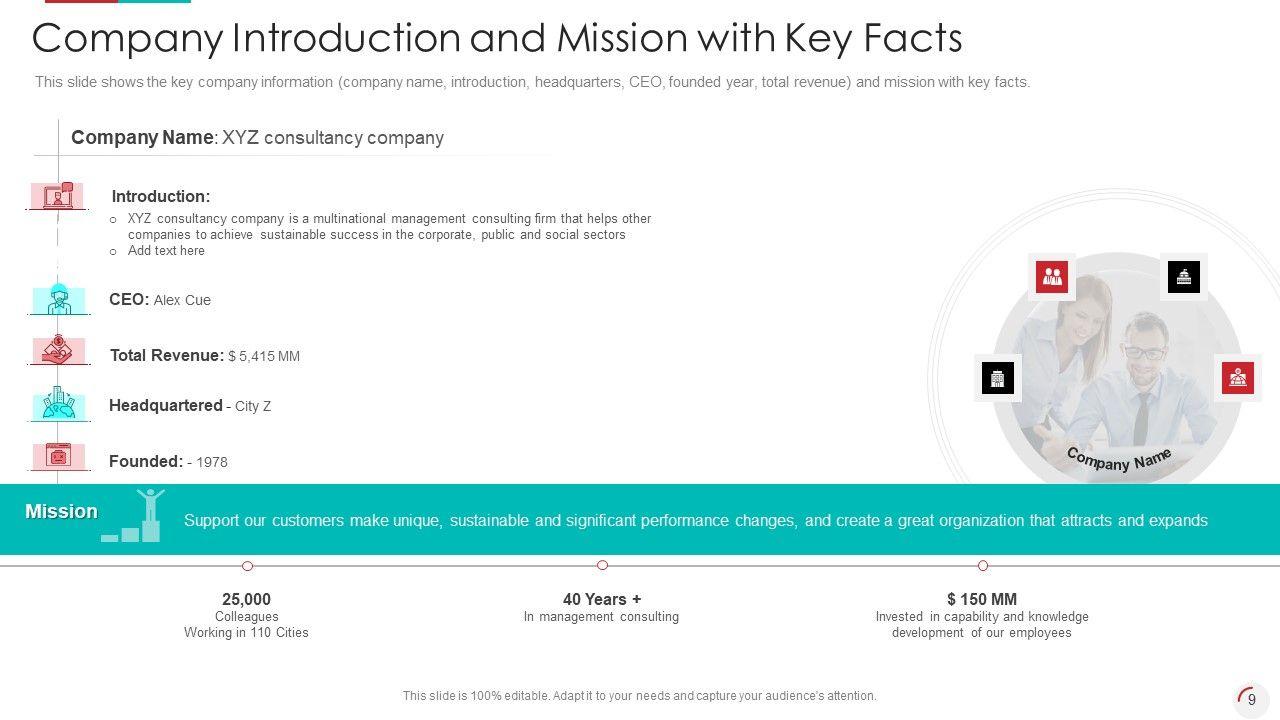Click the timeline marker above 25,000
Image resolution: width=1280 pixels, height=720 pixels.
[247, 566]
